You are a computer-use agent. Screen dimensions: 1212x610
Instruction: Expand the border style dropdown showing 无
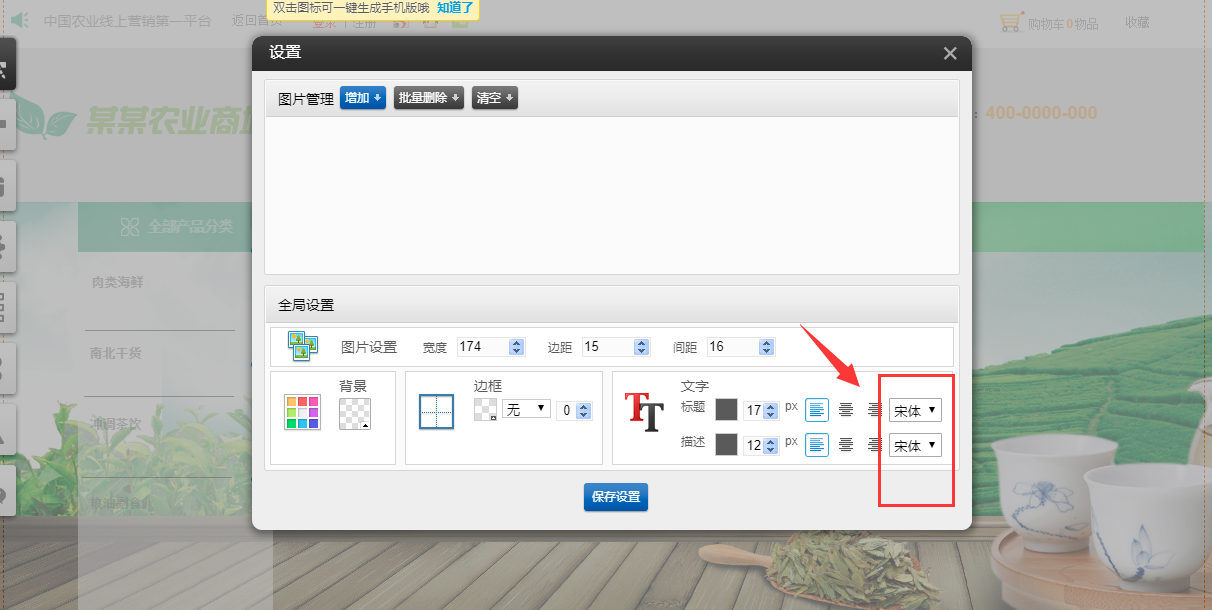(x=526, y=409)
